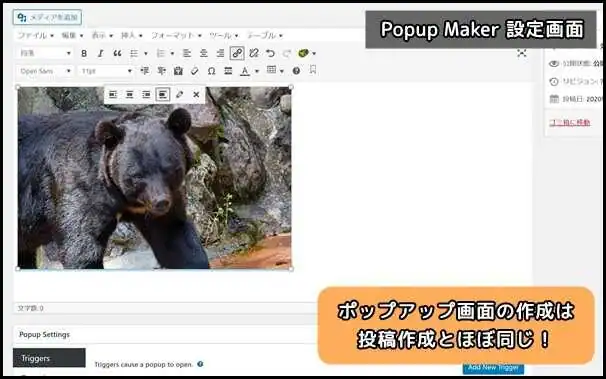Decrease indent of the paragraph
Viewport: 606px width, 379px height.
[145, 71]
